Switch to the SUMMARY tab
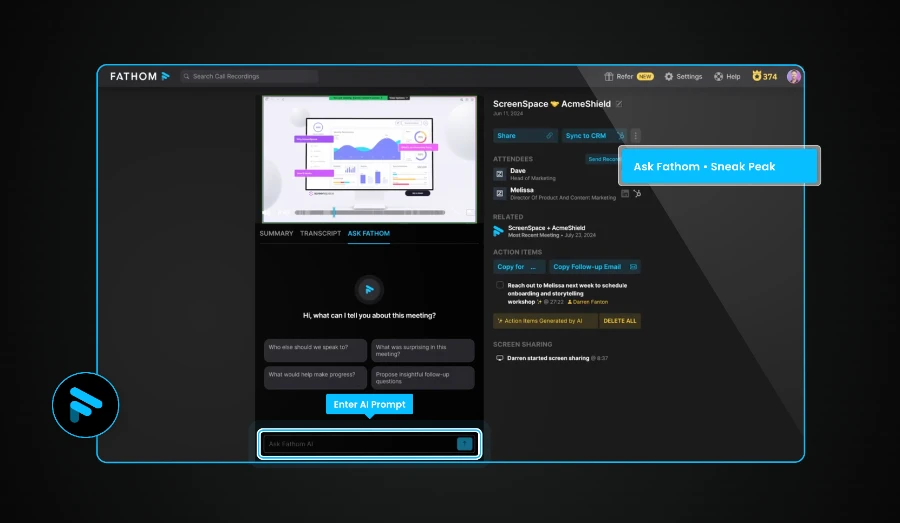The image size is (900, 523). click(x=276, y=234)
